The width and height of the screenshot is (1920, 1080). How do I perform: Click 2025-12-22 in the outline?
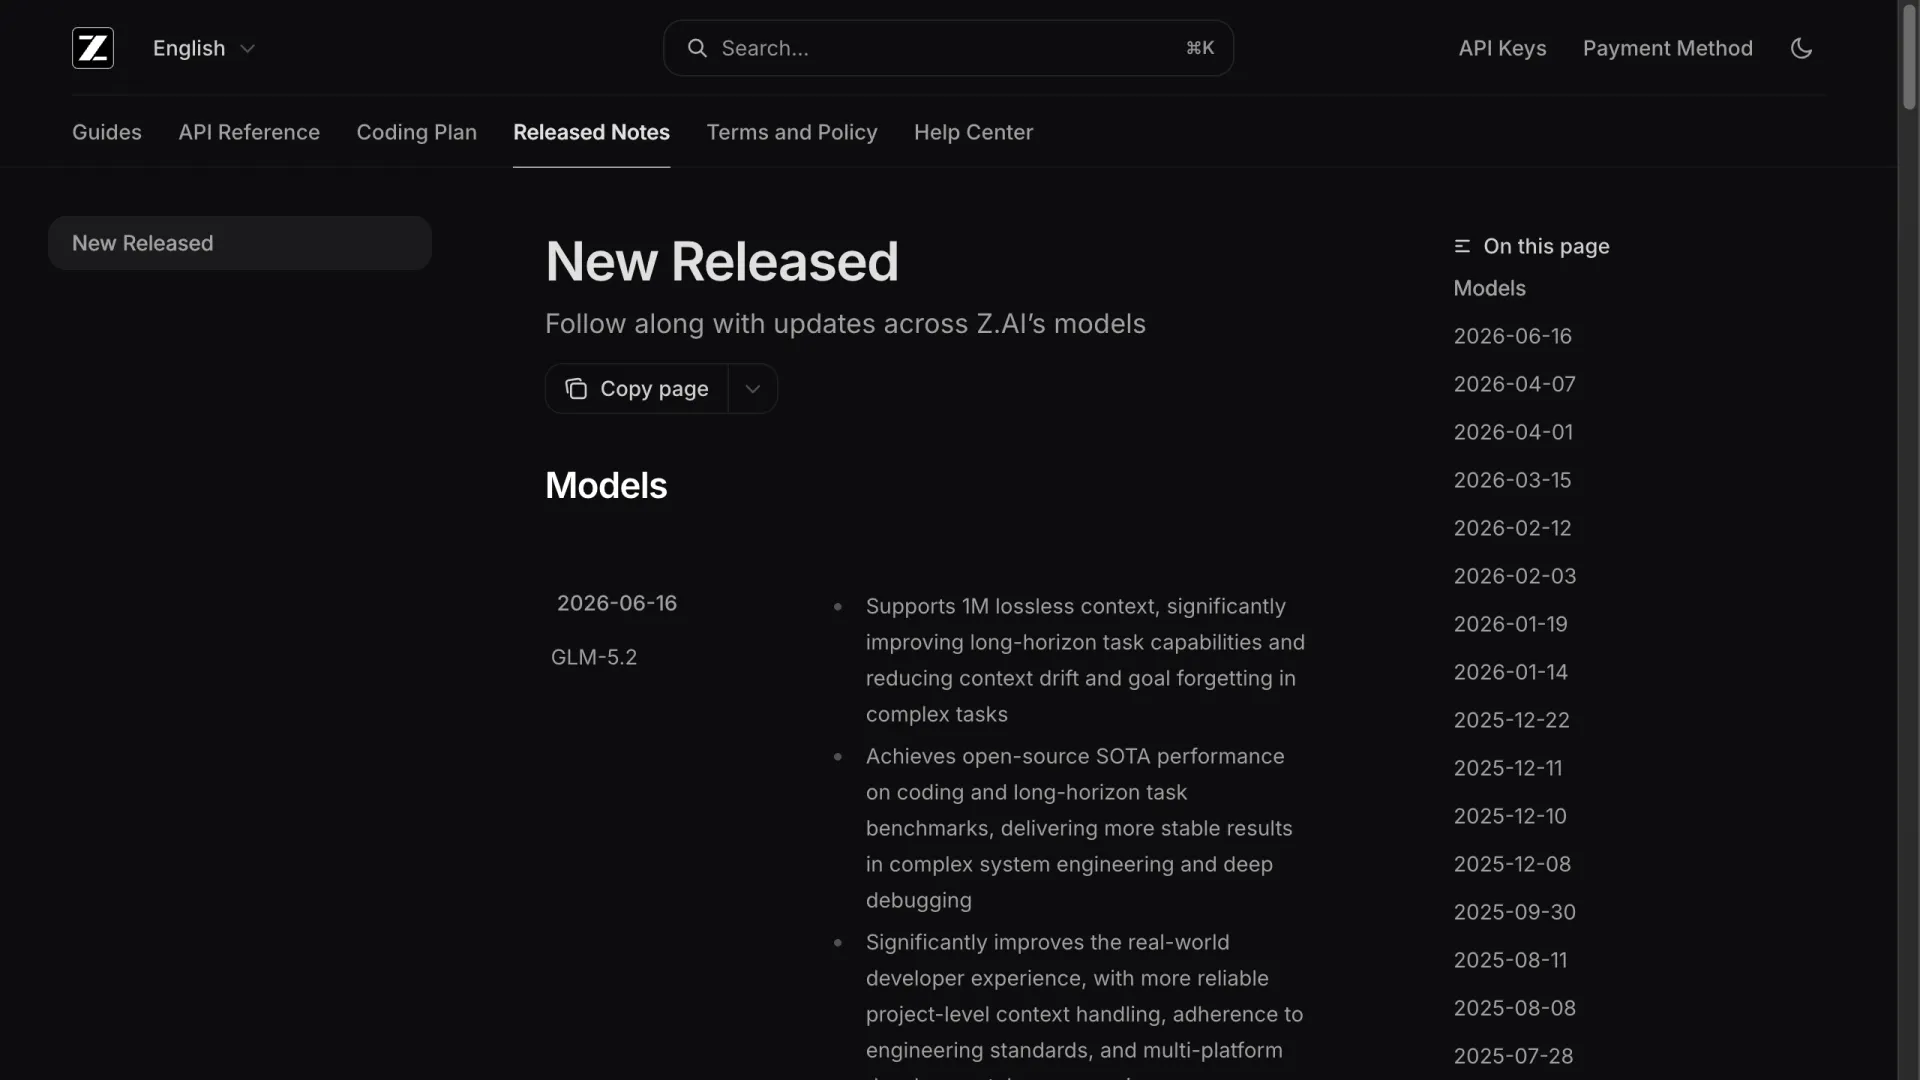point(1512,720)
